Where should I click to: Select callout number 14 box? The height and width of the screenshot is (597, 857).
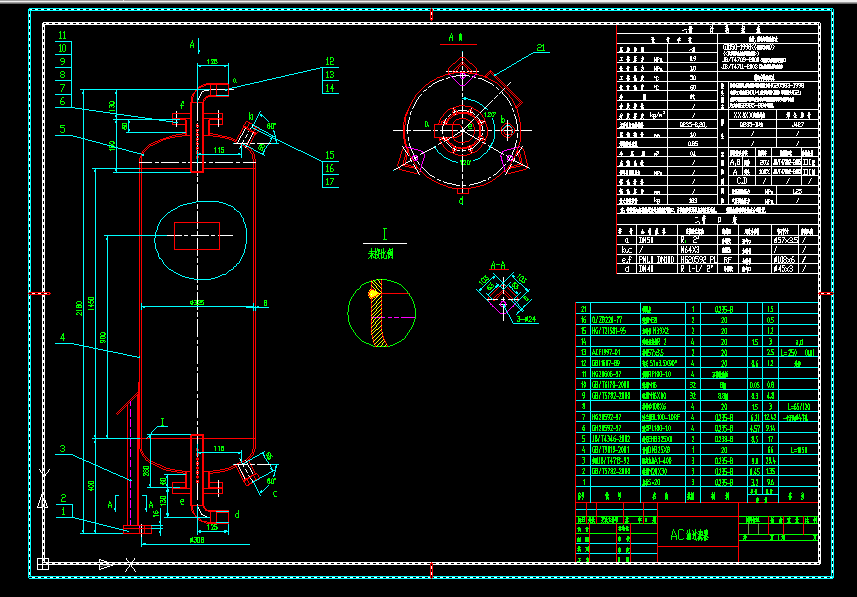(330, 87)
